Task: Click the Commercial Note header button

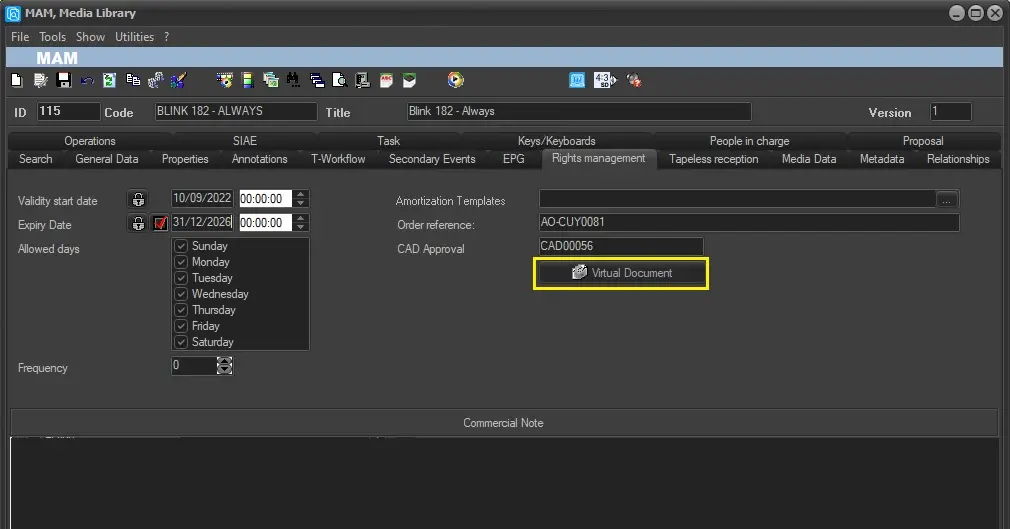Action: pyautogui.click(x=503, y=423)
